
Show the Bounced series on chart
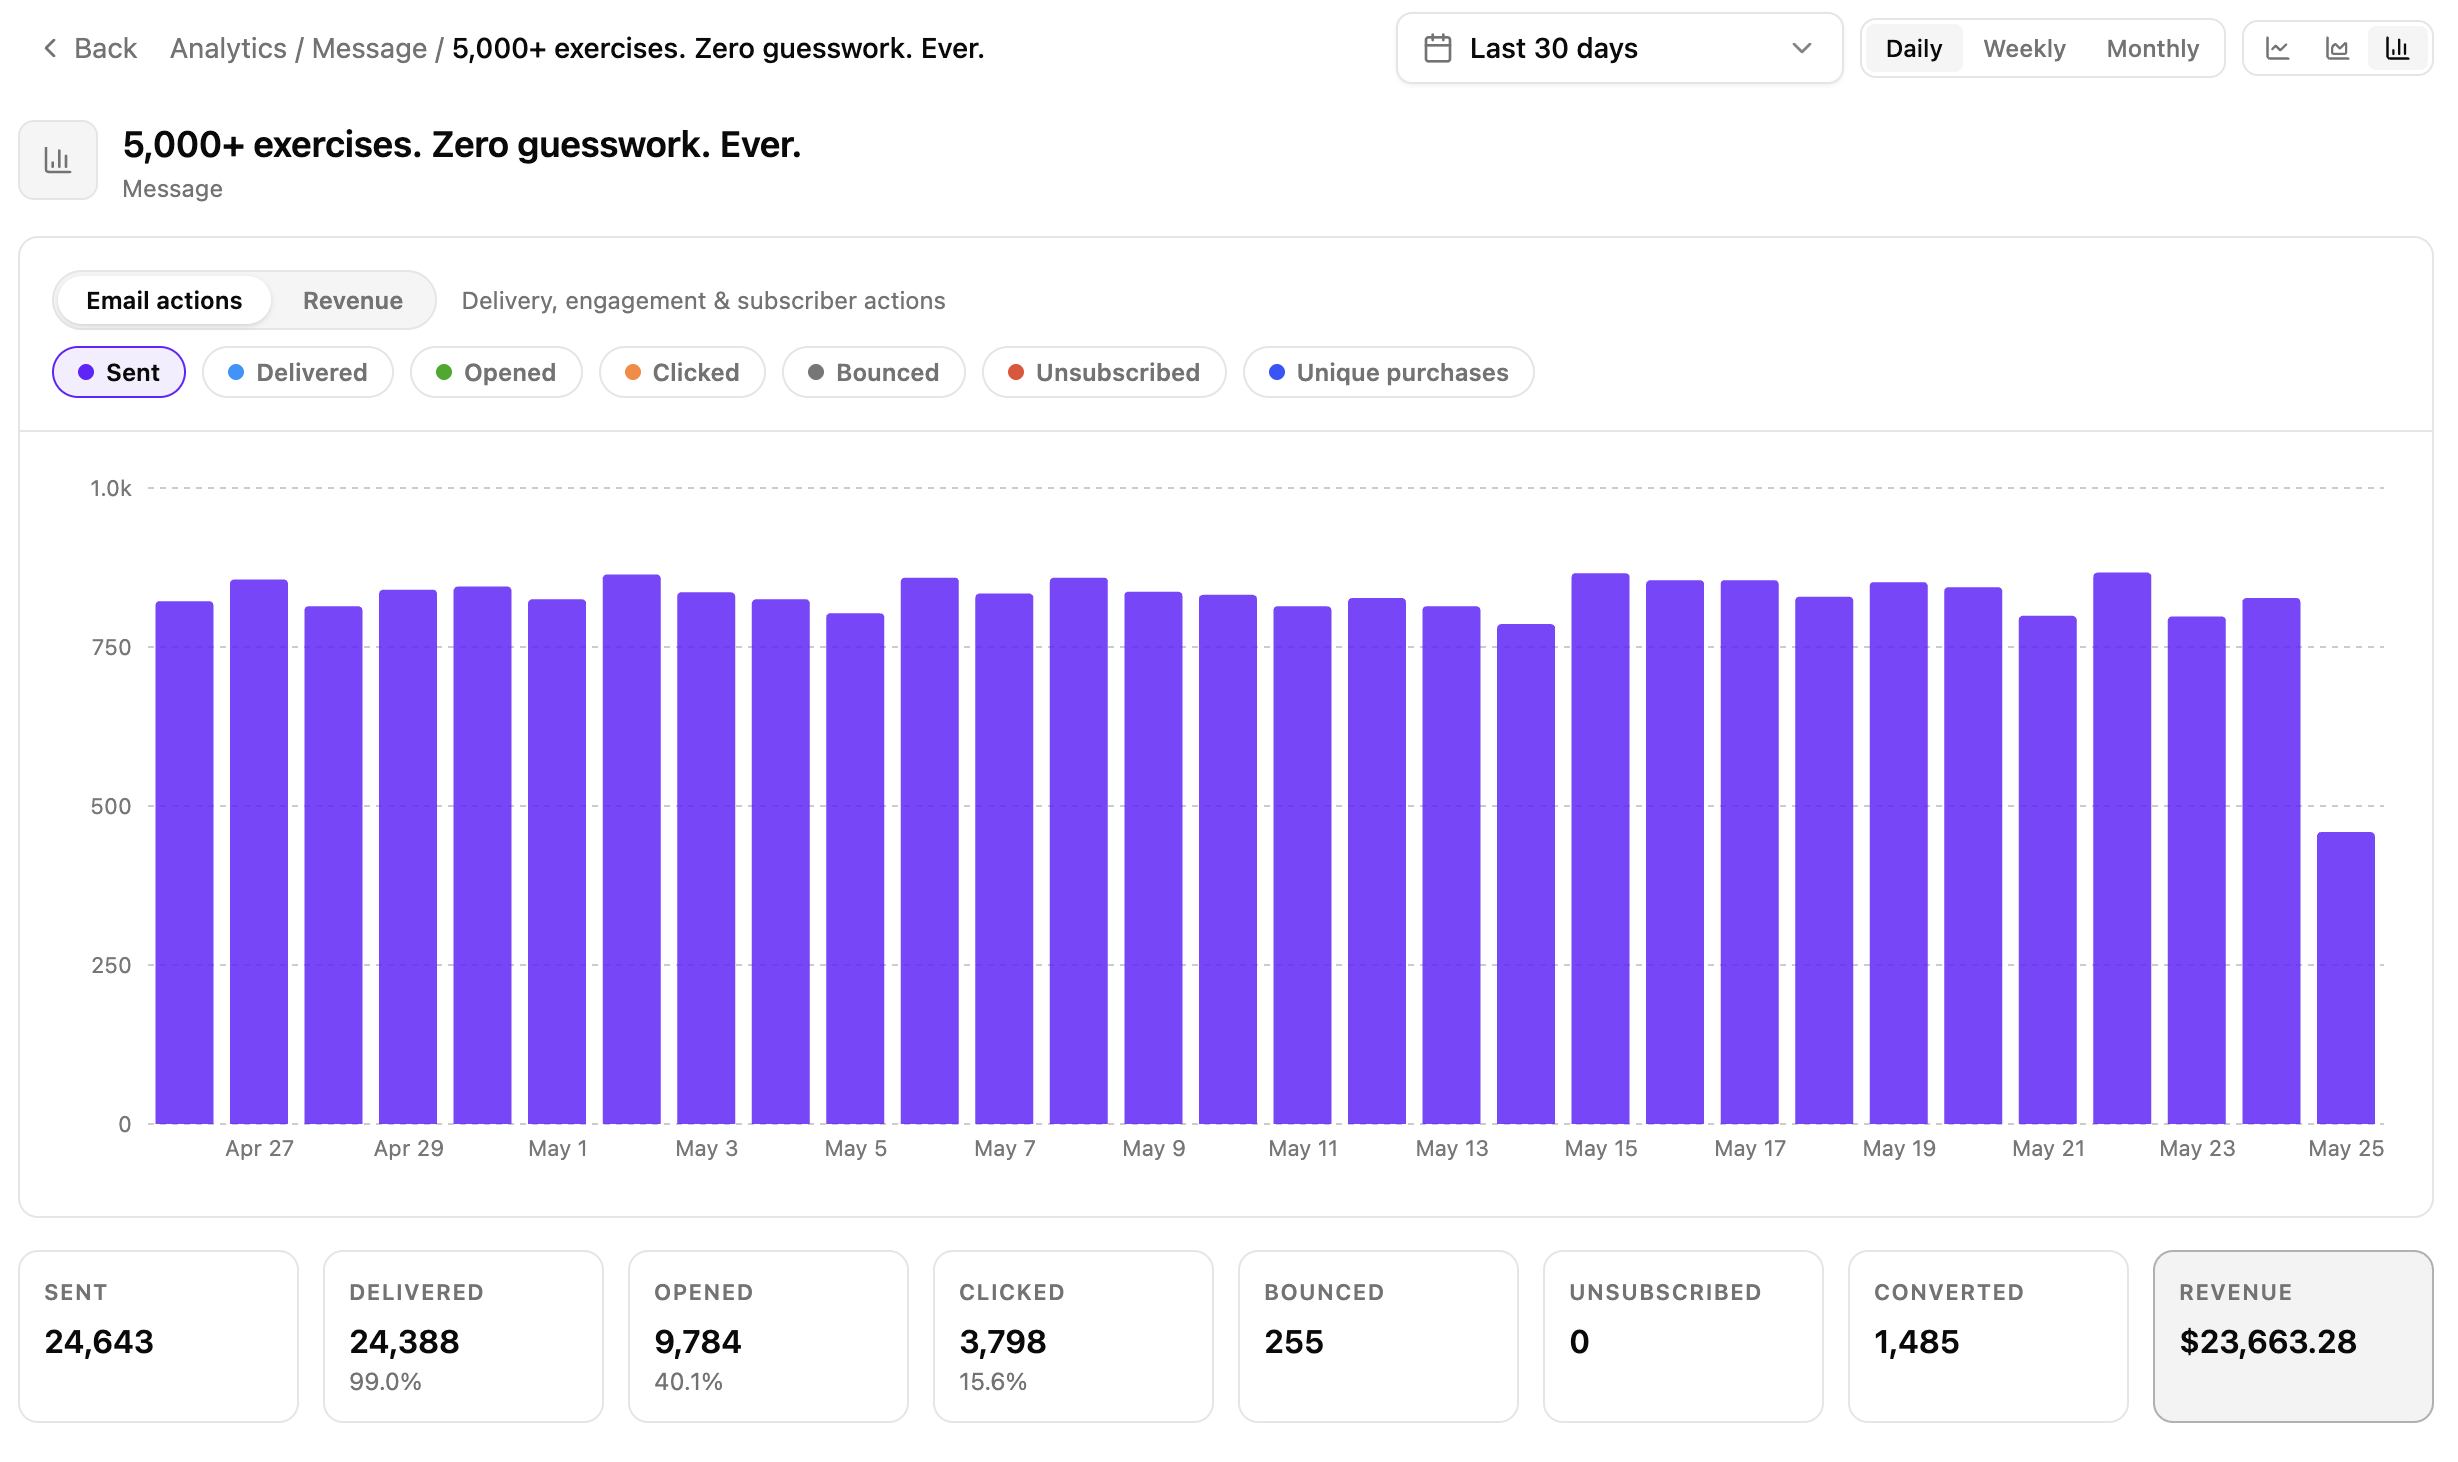tap(874, 372)
